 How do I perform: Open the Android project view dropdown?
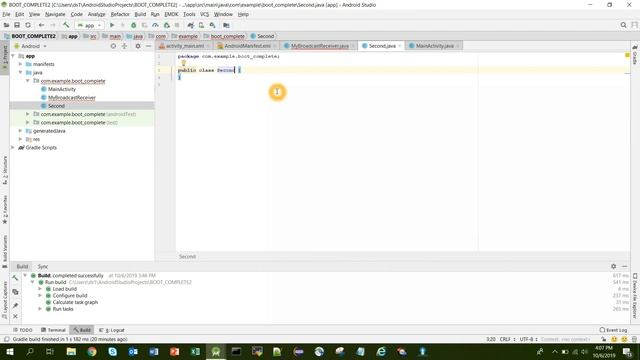click(31, 46)
